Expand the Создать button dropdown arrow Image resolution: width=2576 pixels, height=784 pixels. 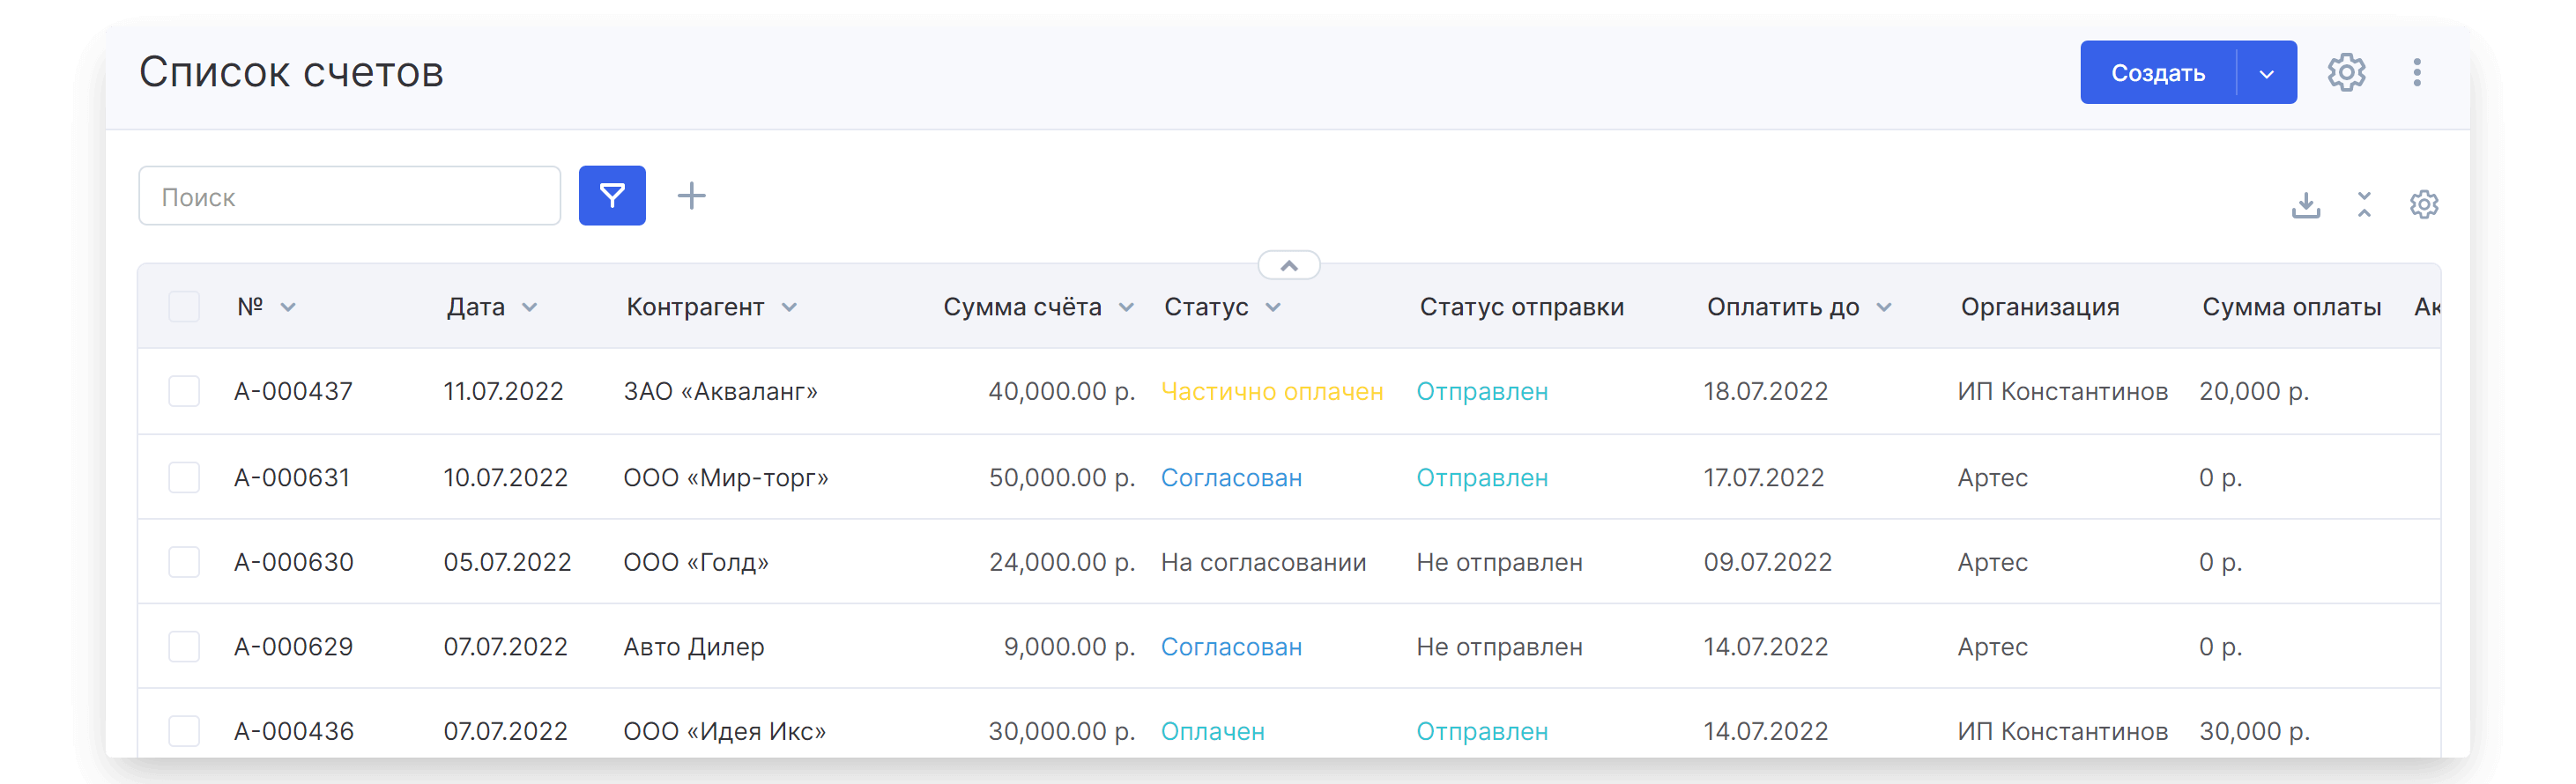click(x=2266, y=73)
